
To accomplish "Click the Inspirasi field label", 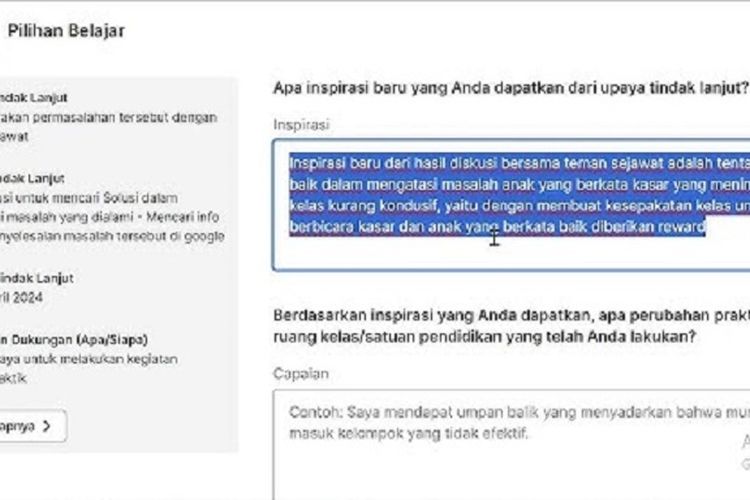I will (x=301, y=125).
